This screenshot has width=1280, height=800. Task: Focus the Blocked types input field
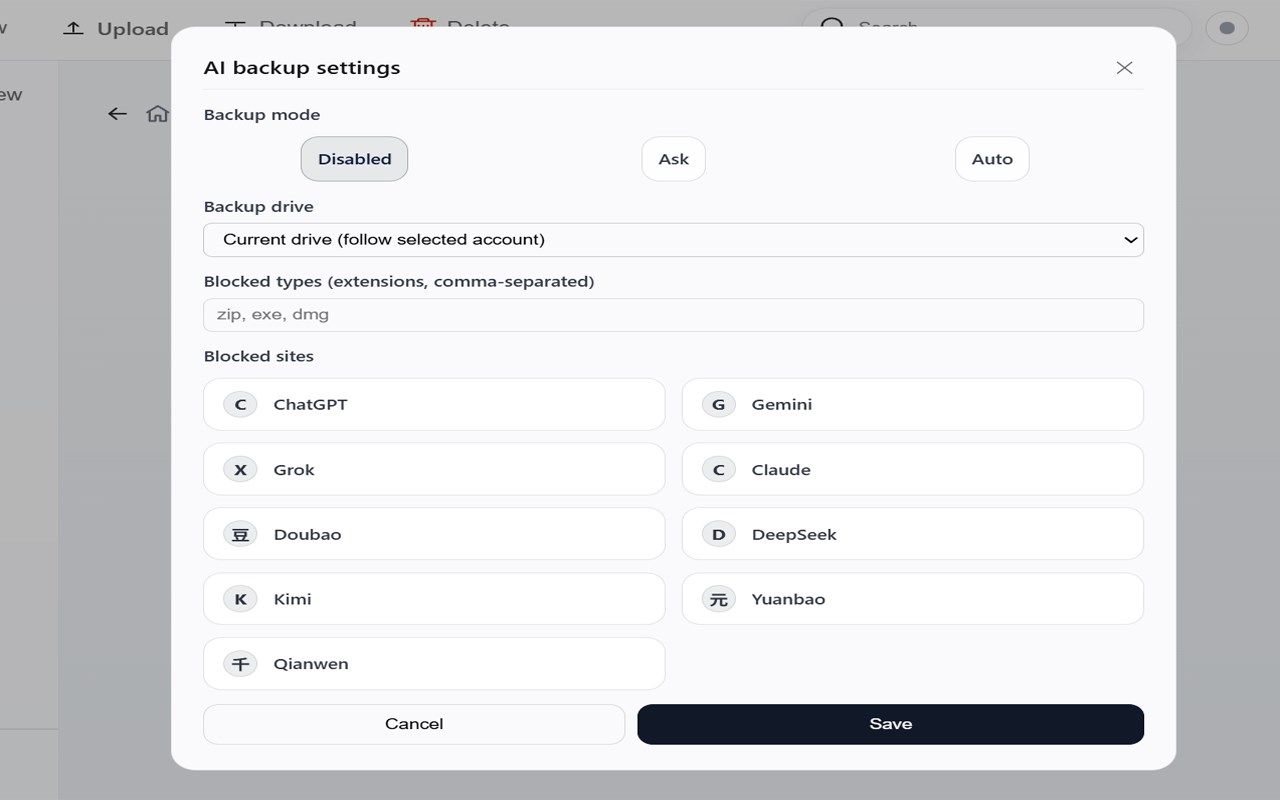tap(673, 315)
